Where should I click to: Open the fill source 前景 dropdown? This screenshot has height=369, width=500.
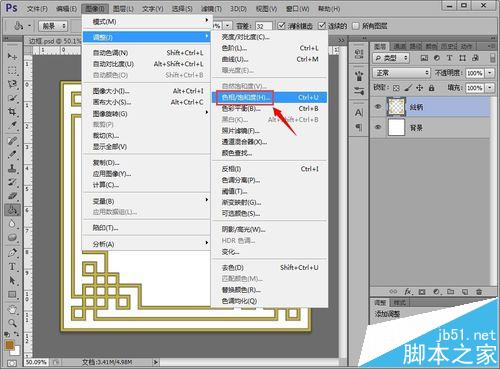53,26
